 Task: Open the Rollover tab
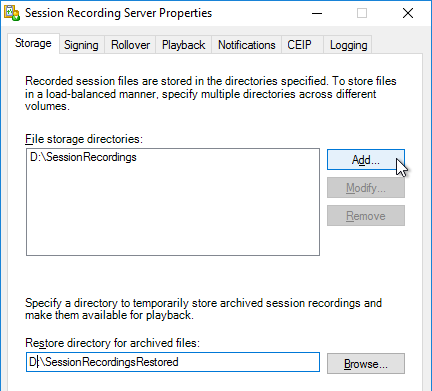[x=130, y=45]
